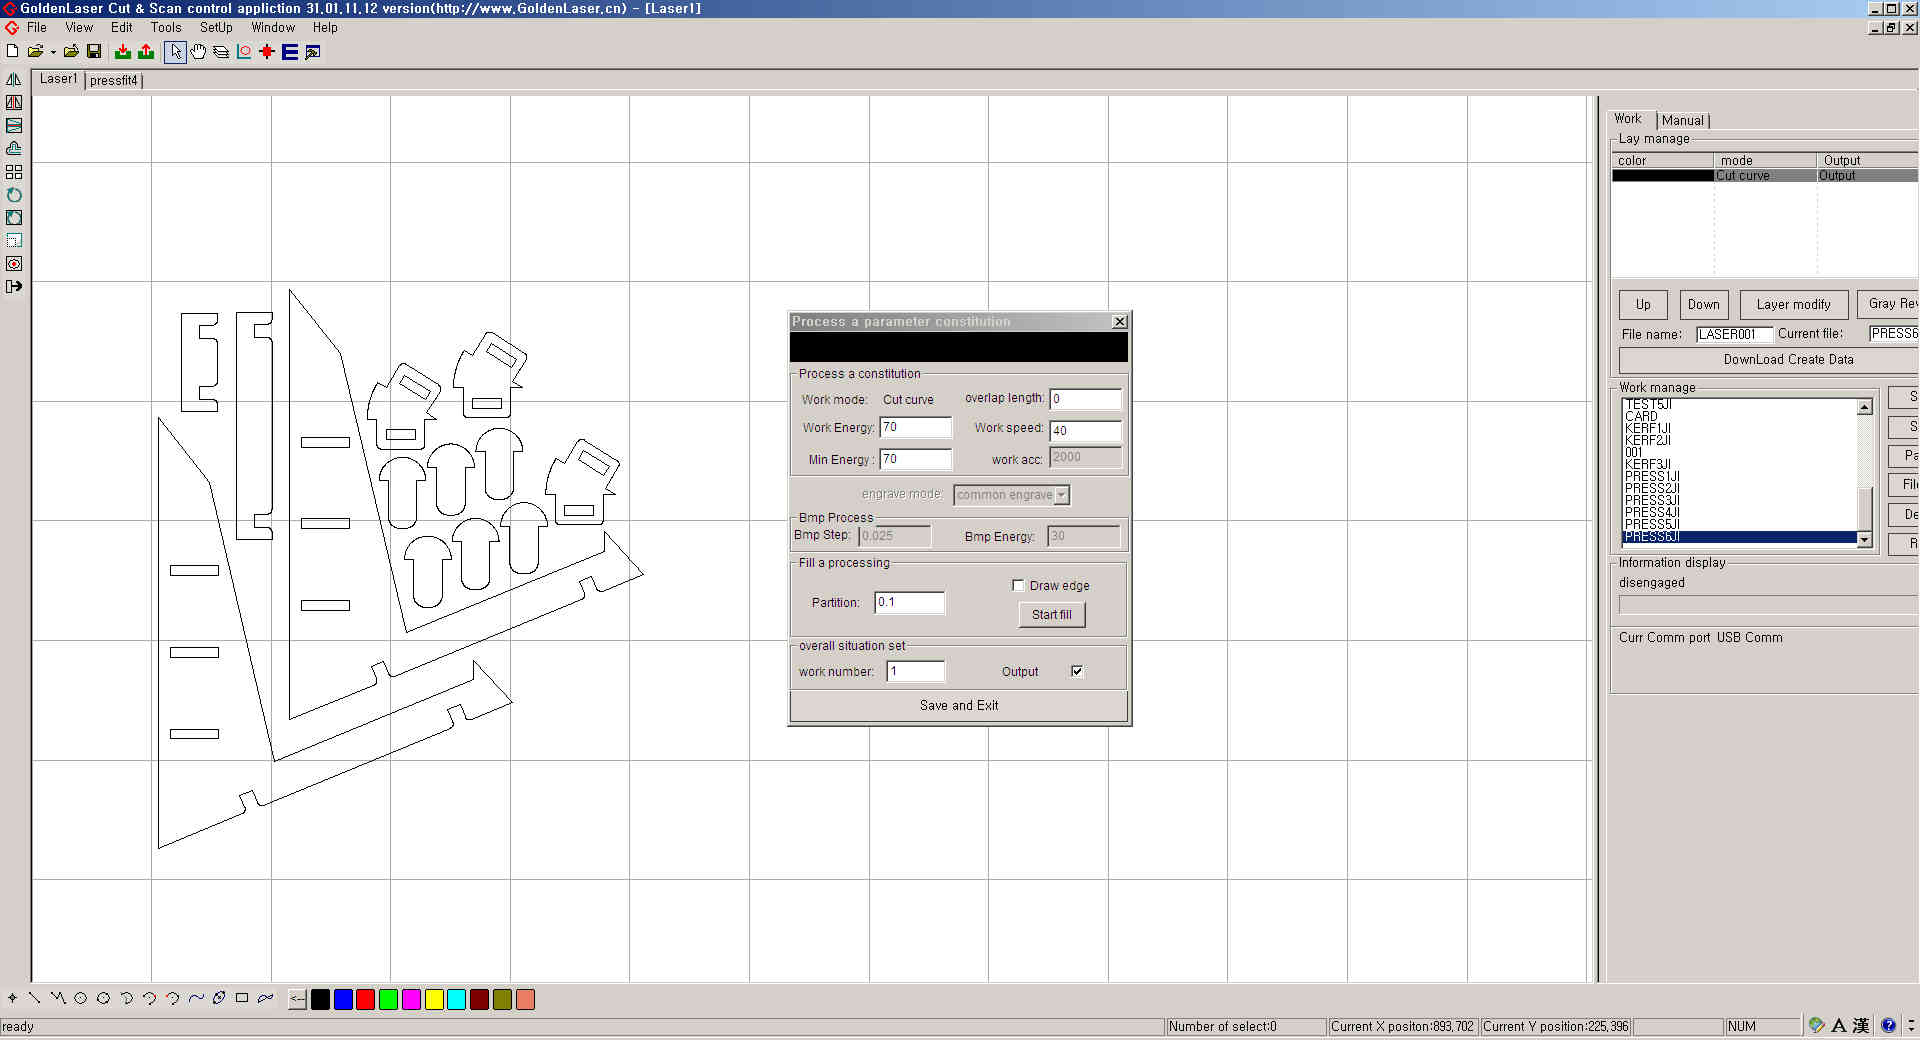Click the circular rotate arrow icon
1920x1040 pixels.
[x=14, y=195]
